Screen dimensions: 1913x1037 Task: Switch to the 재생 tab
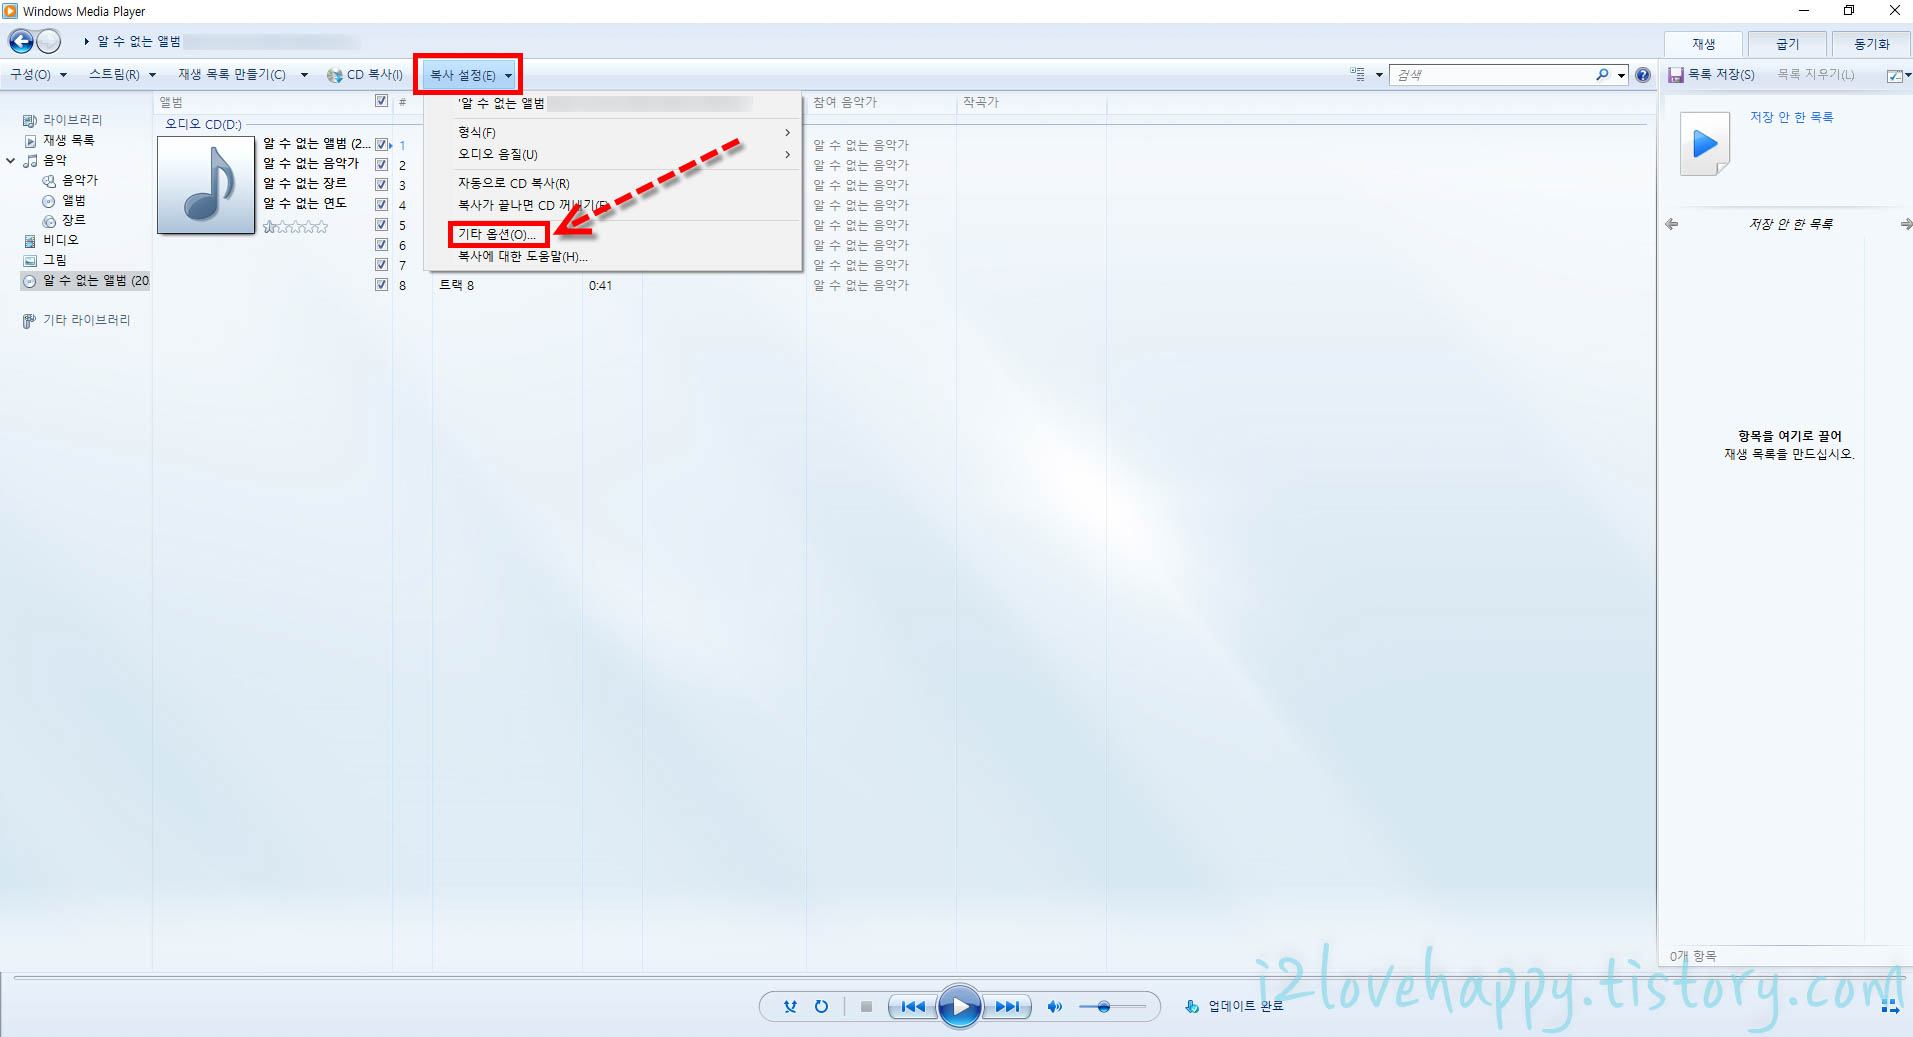pos(1703,44)
